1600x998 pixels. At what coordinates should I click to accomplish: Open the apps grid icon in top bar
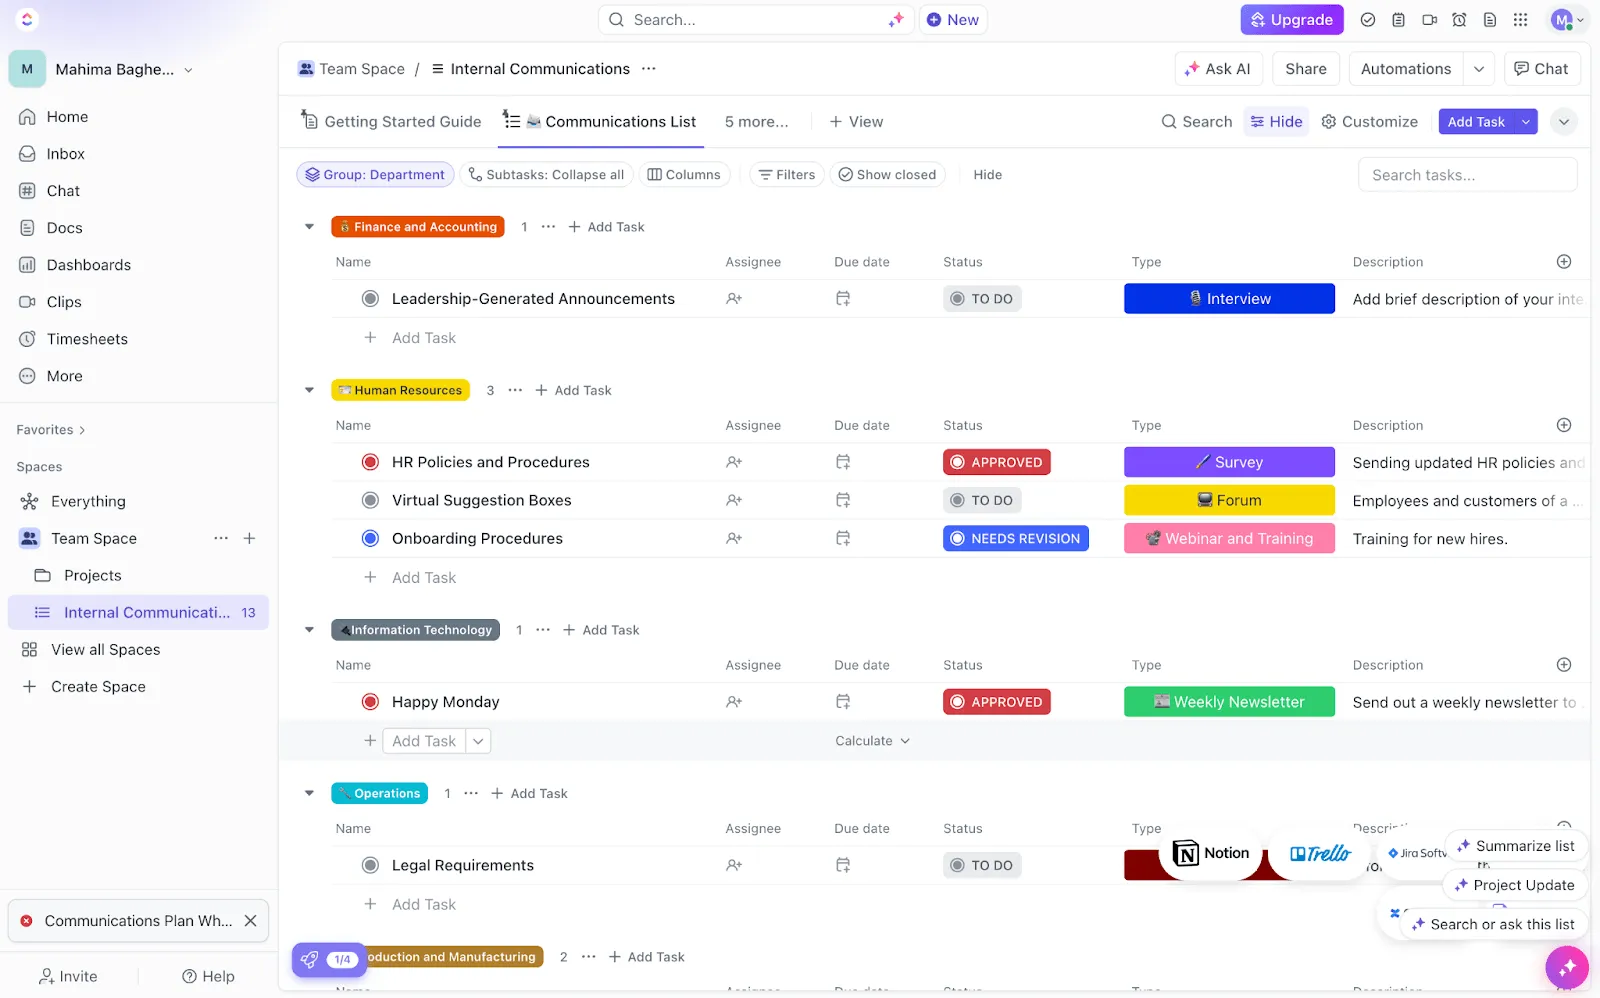point(1520,20)
